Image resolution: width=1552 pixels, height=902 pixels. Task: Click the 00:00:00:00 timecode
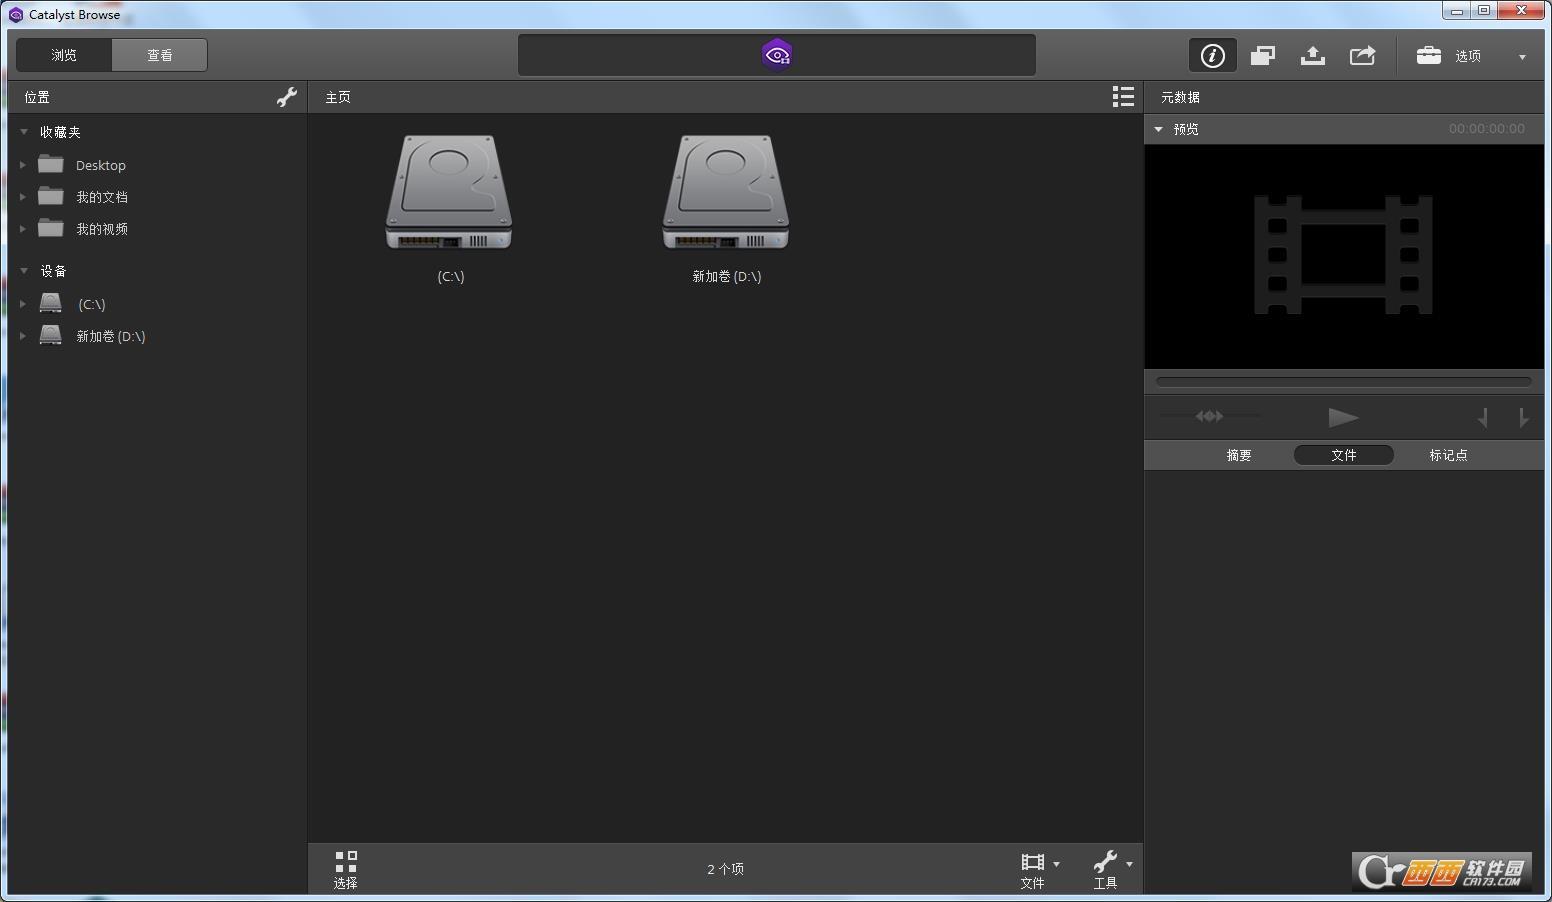pyautogui.click(x=1487, y=129)
